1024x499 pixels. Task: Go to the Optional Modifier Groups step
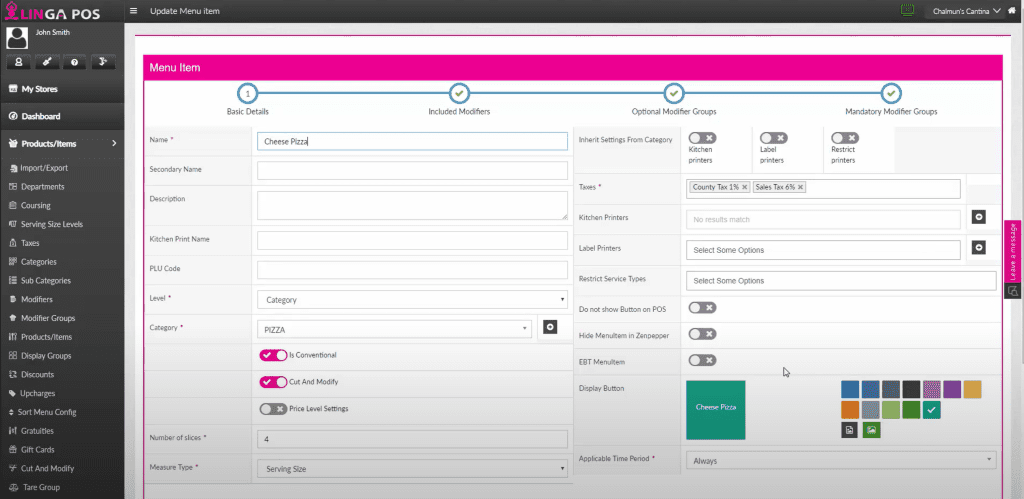click(674, 94)
